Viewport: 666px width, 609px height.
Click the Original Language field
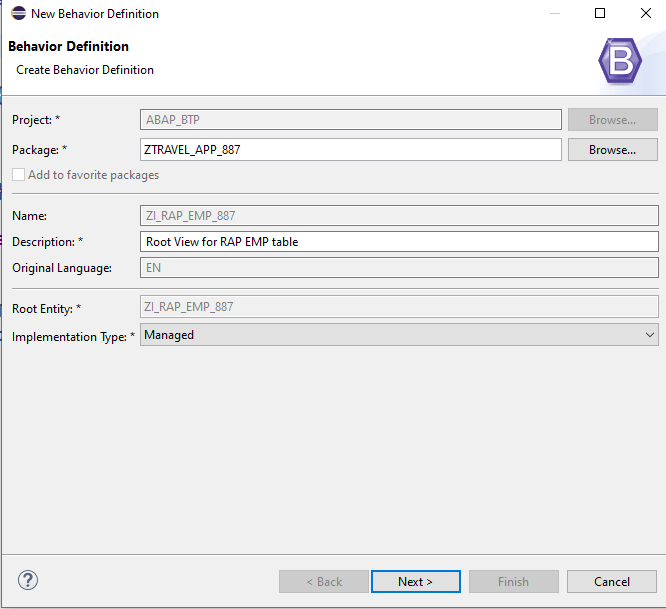[x=399, y=268]
